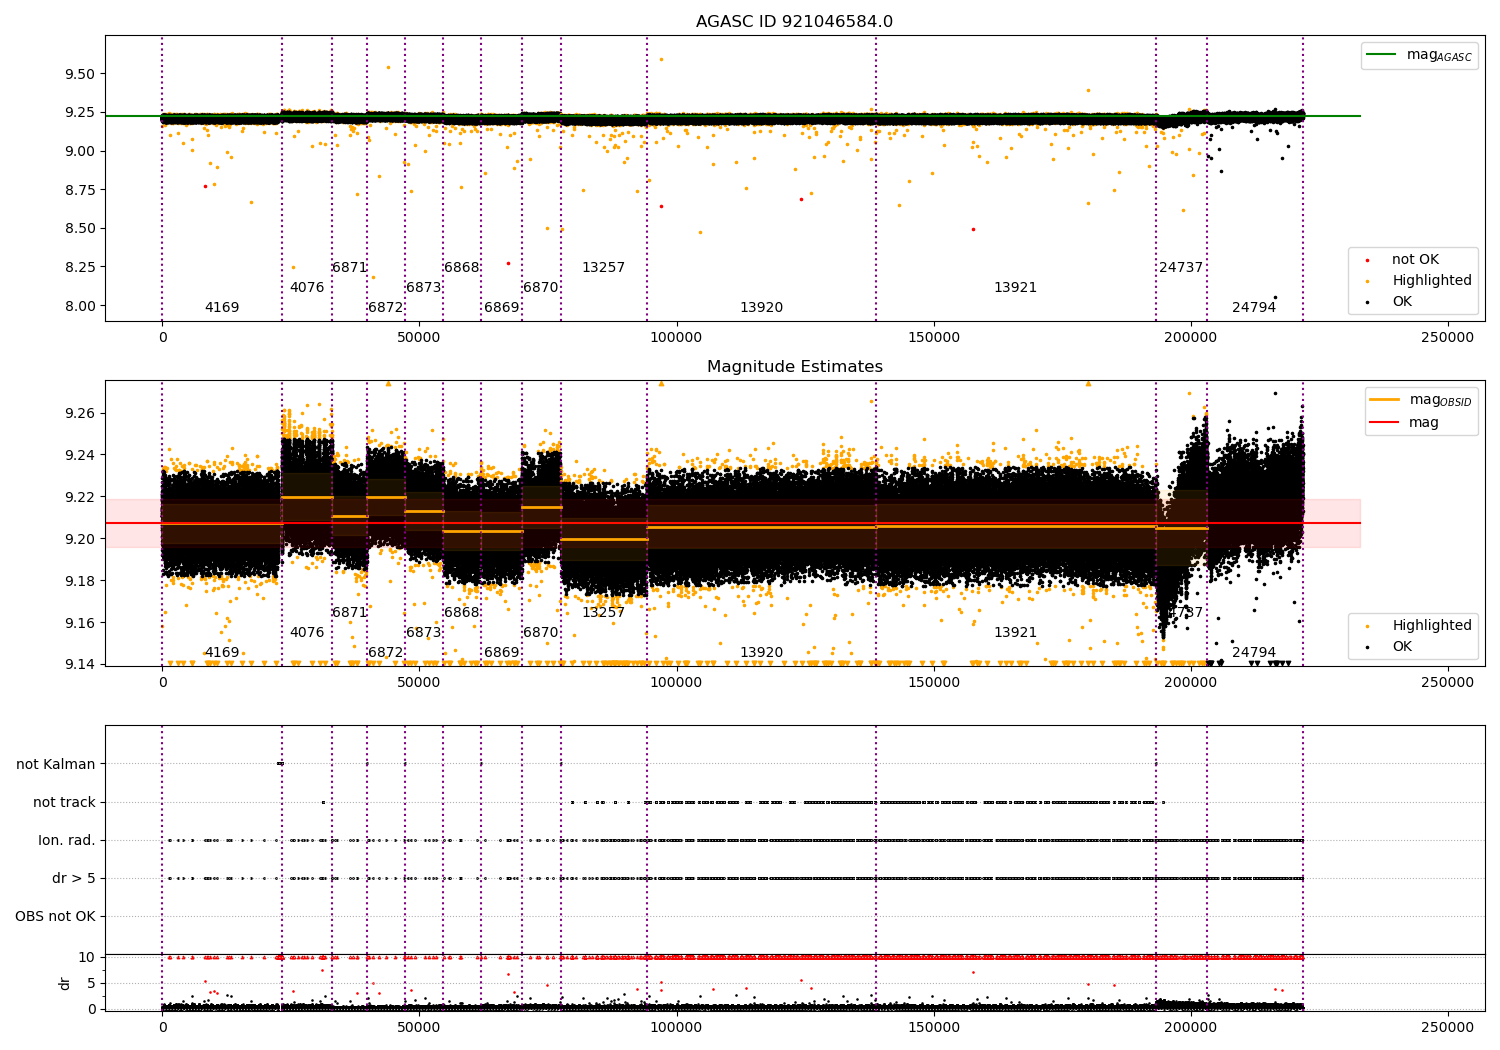Click the red mag line sample in legend
This screenshot has height=1050, width=1500.
pos(1384,423)
